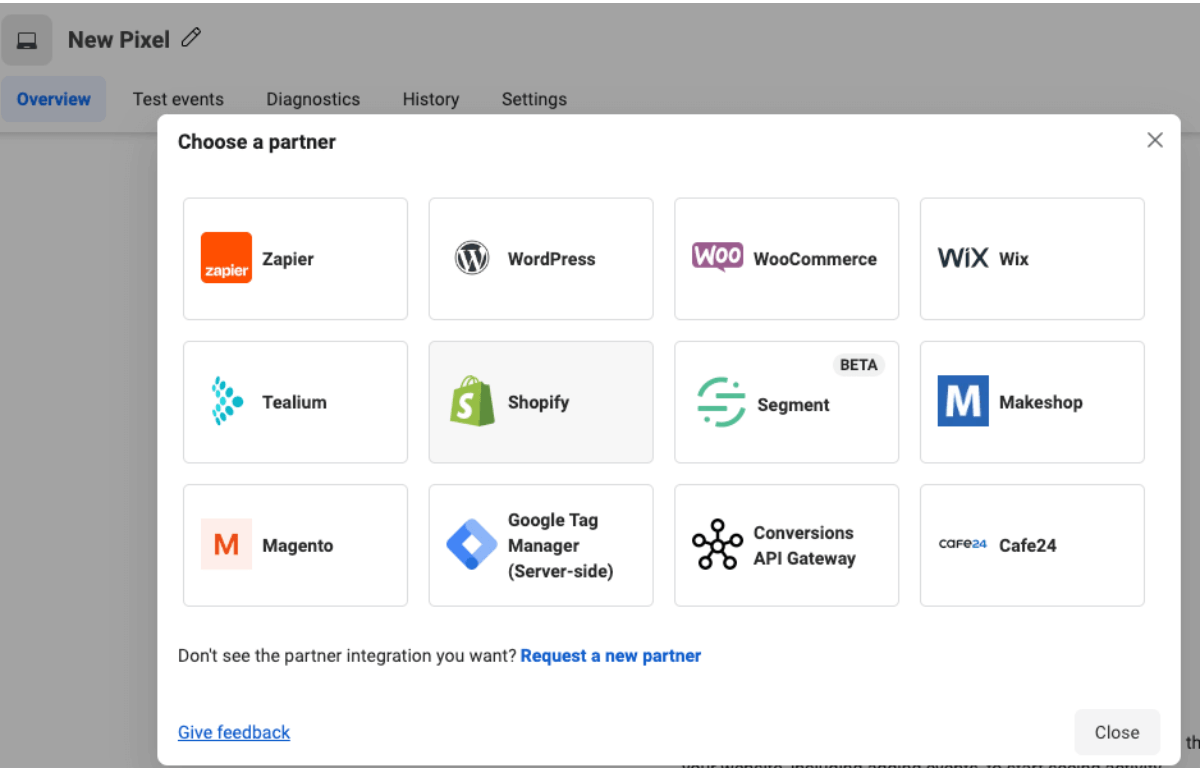Select the Shopify label text
1200x771 pixels.
pyautogui.click(x=538, y=402)
